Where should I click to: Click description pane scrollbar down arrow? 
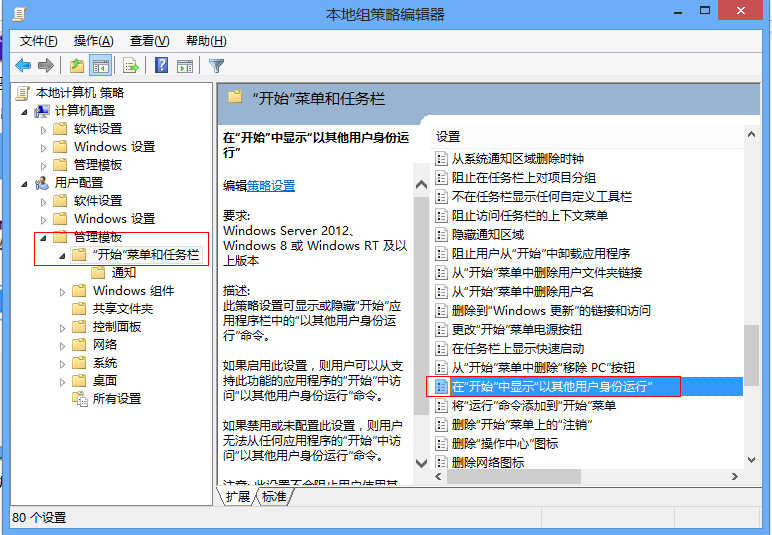click(421, 463)
